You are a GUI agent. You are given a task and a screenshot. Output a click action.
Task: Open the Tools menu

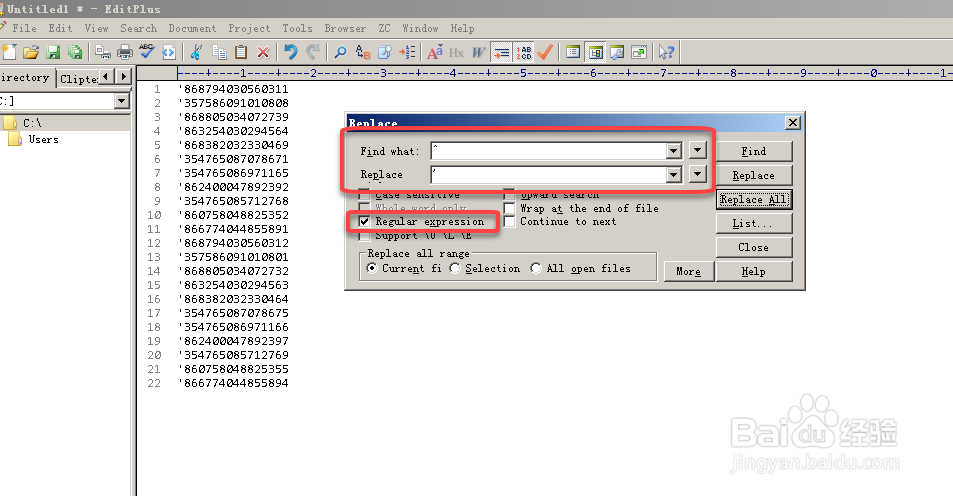[297, 28]
